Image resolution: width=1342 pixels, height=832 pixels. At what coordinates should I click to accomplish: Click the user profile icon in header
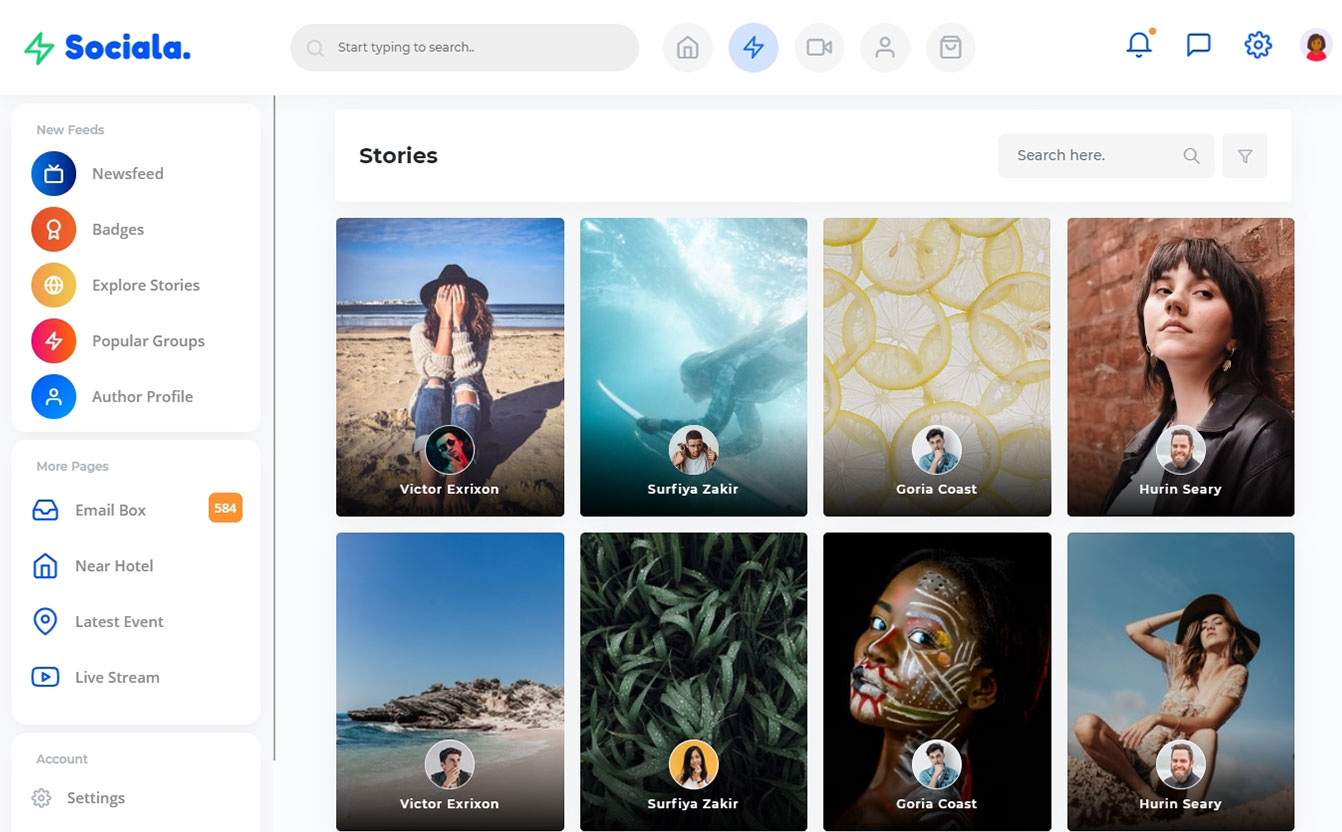[x=885, y=48]
